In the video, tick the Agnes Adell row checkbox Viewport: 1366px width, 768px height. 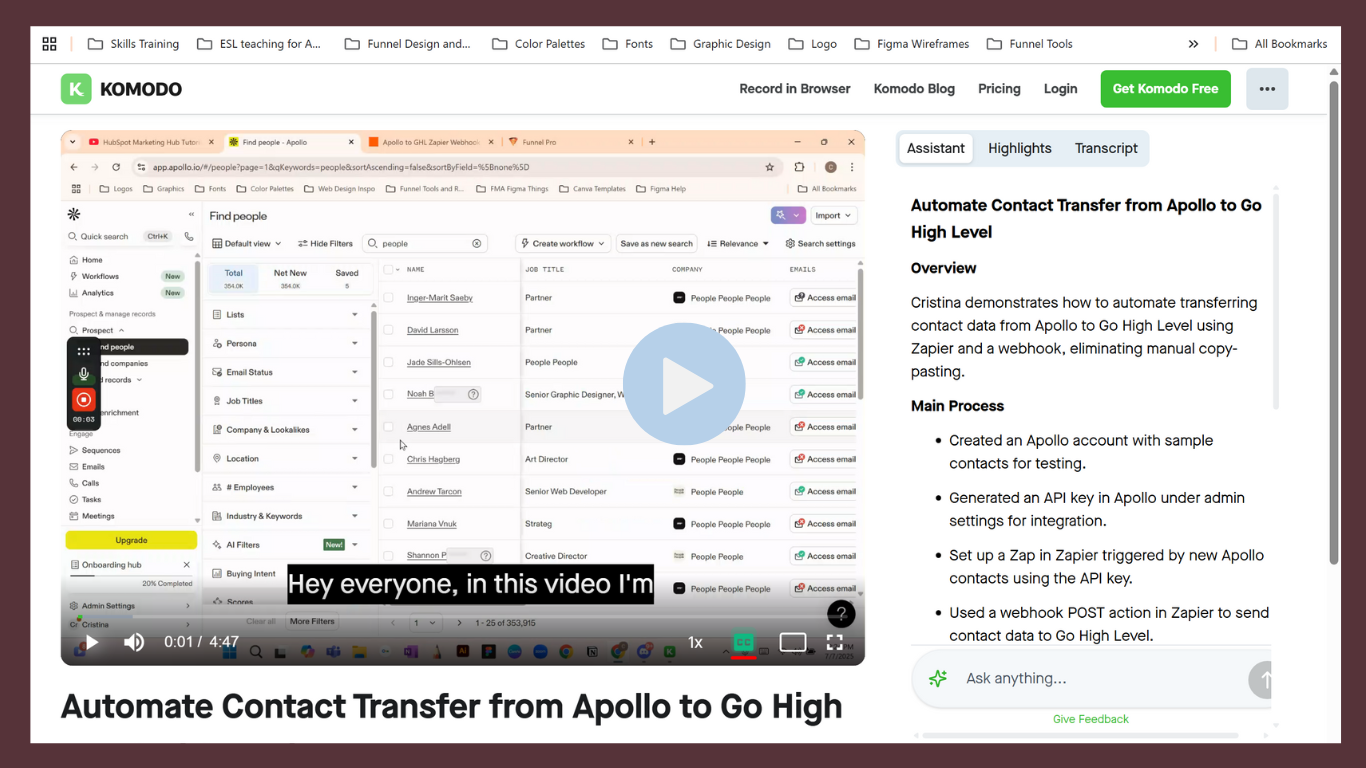coord(388,427)
